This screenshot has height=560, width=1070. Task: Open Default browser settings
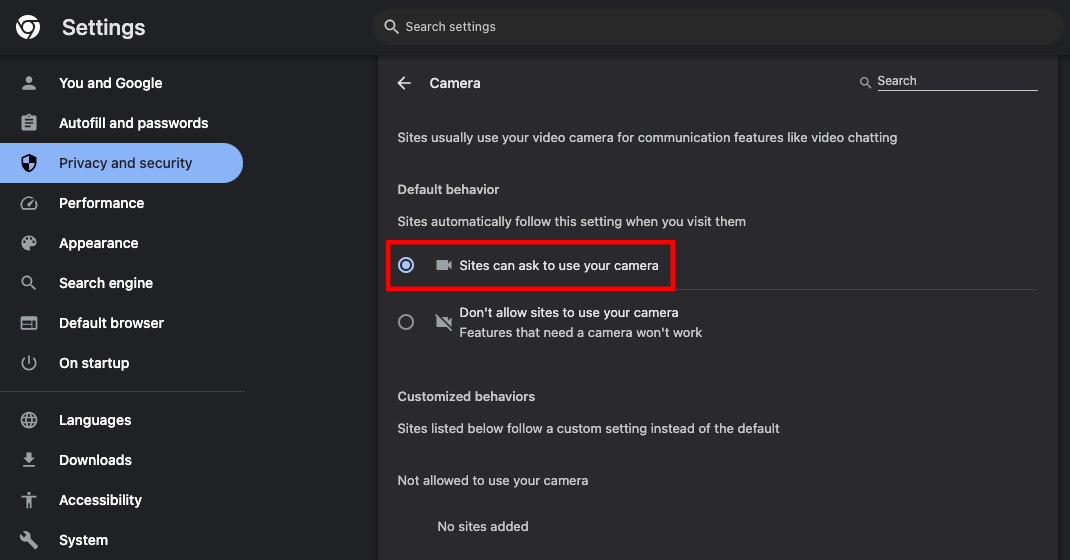[x=121, y=323]
